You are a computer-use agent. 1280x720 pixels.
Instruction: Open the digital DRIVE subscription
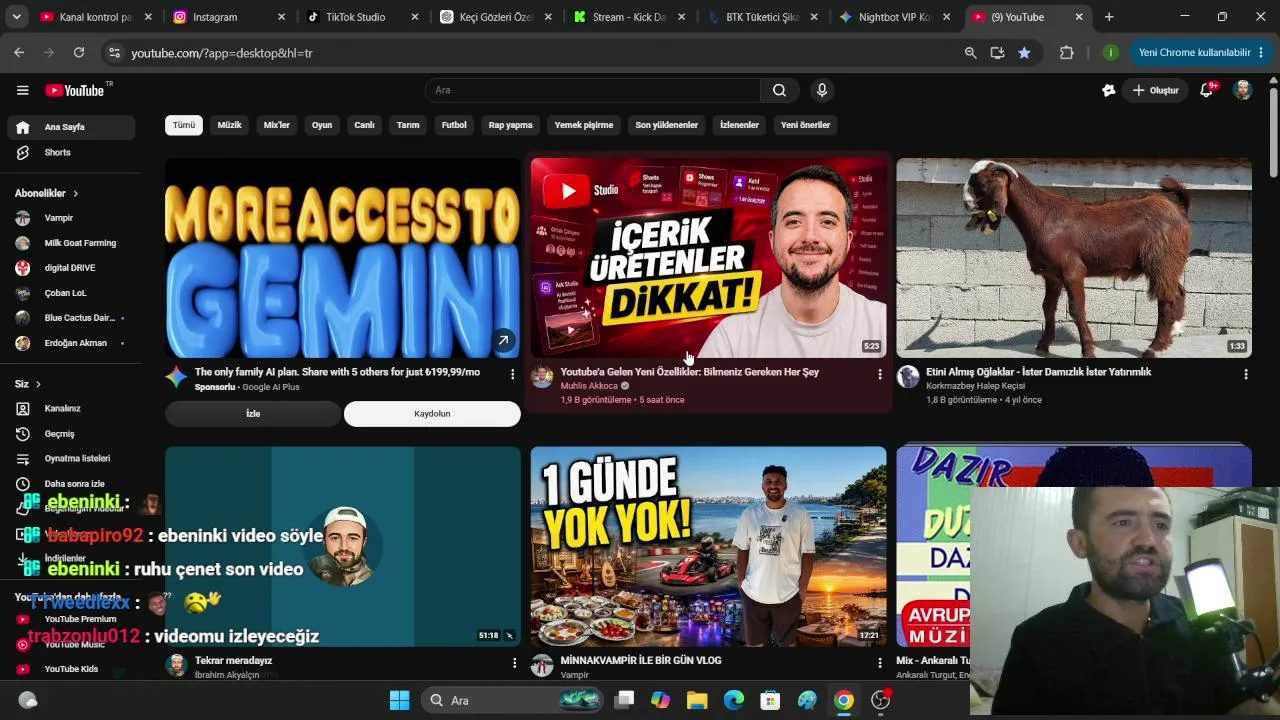70,268
